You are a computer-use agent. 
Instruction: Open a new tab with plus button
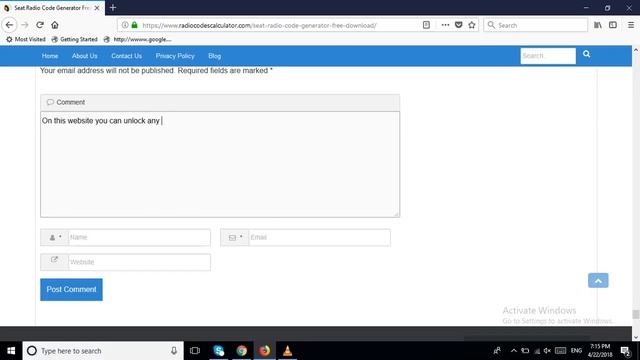[x=113, y=8]
